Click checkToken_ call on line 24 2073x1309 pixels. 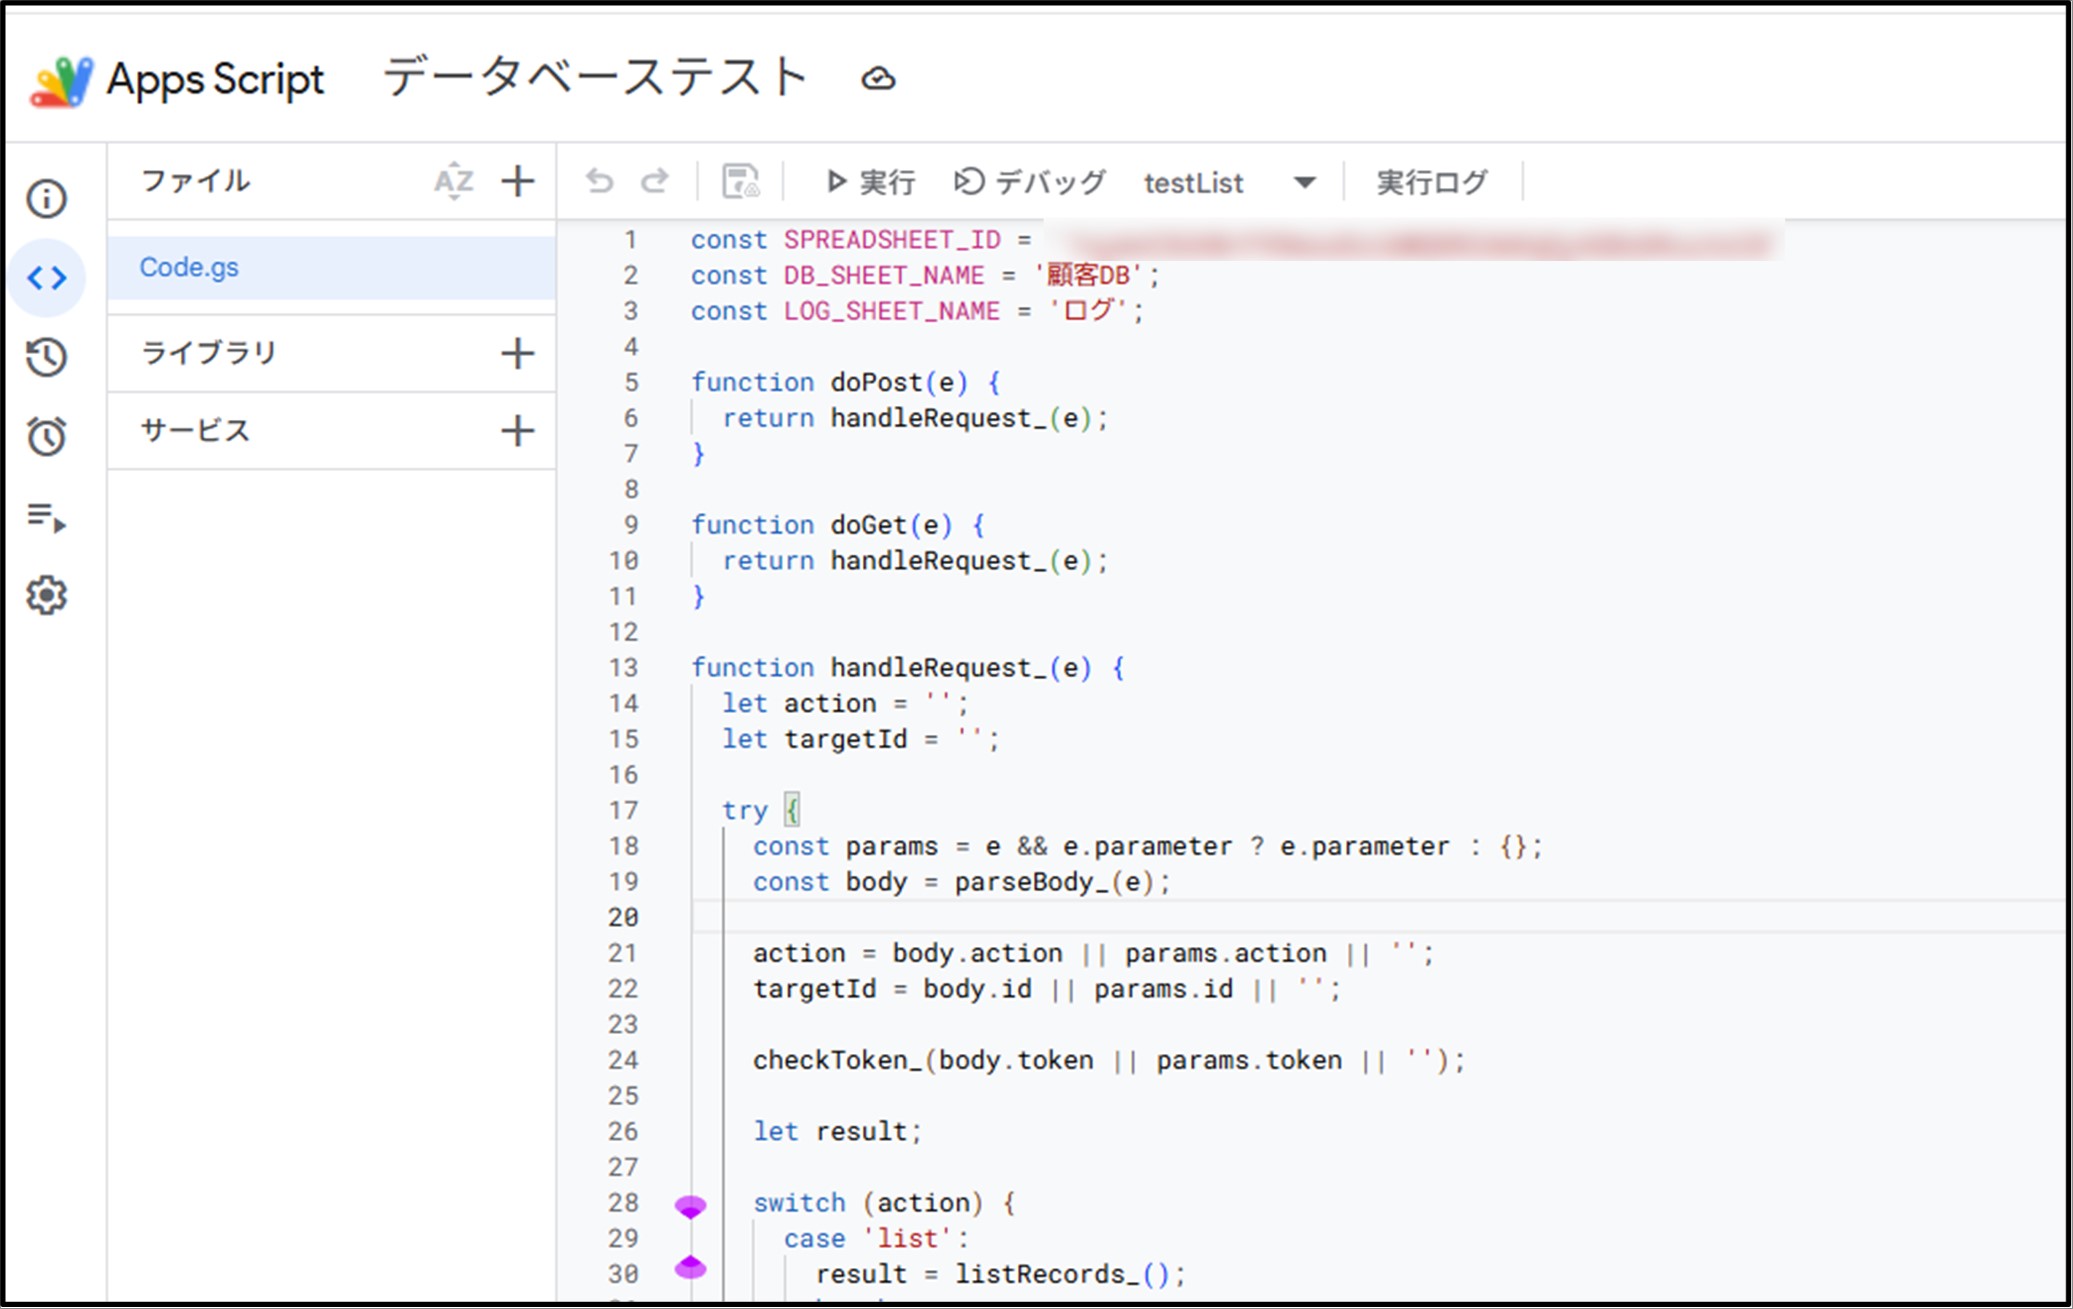click(x=837, y=1060)
